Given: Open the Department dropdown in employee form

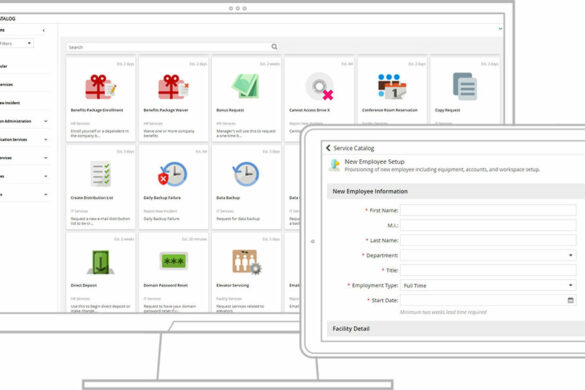Looking at the screenshot, I should point(488,255).
